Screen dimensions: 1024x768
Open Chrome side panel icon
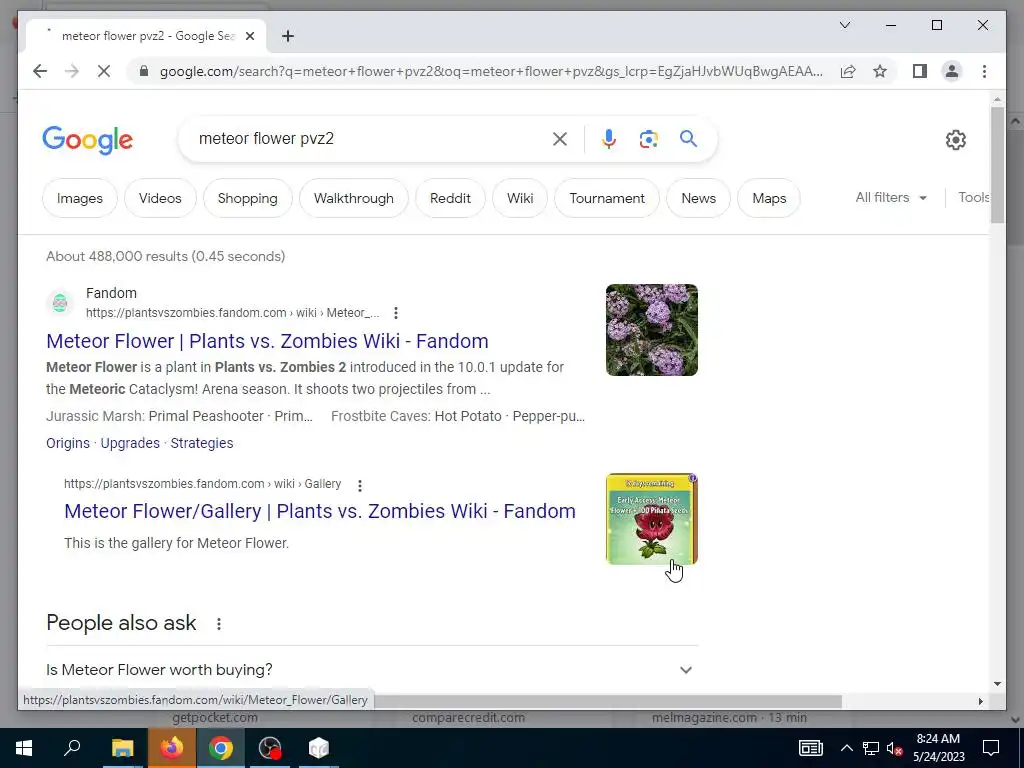(x=920, y=71)
